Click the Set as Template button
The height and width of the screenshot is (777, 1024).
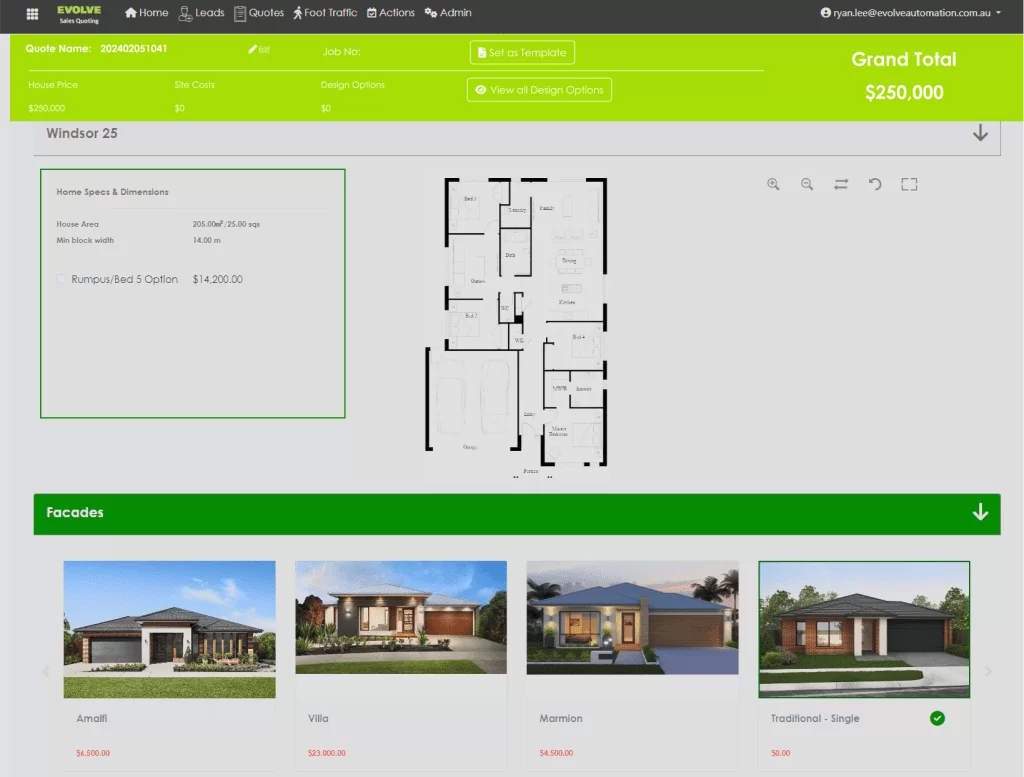(x=522, y=52)
